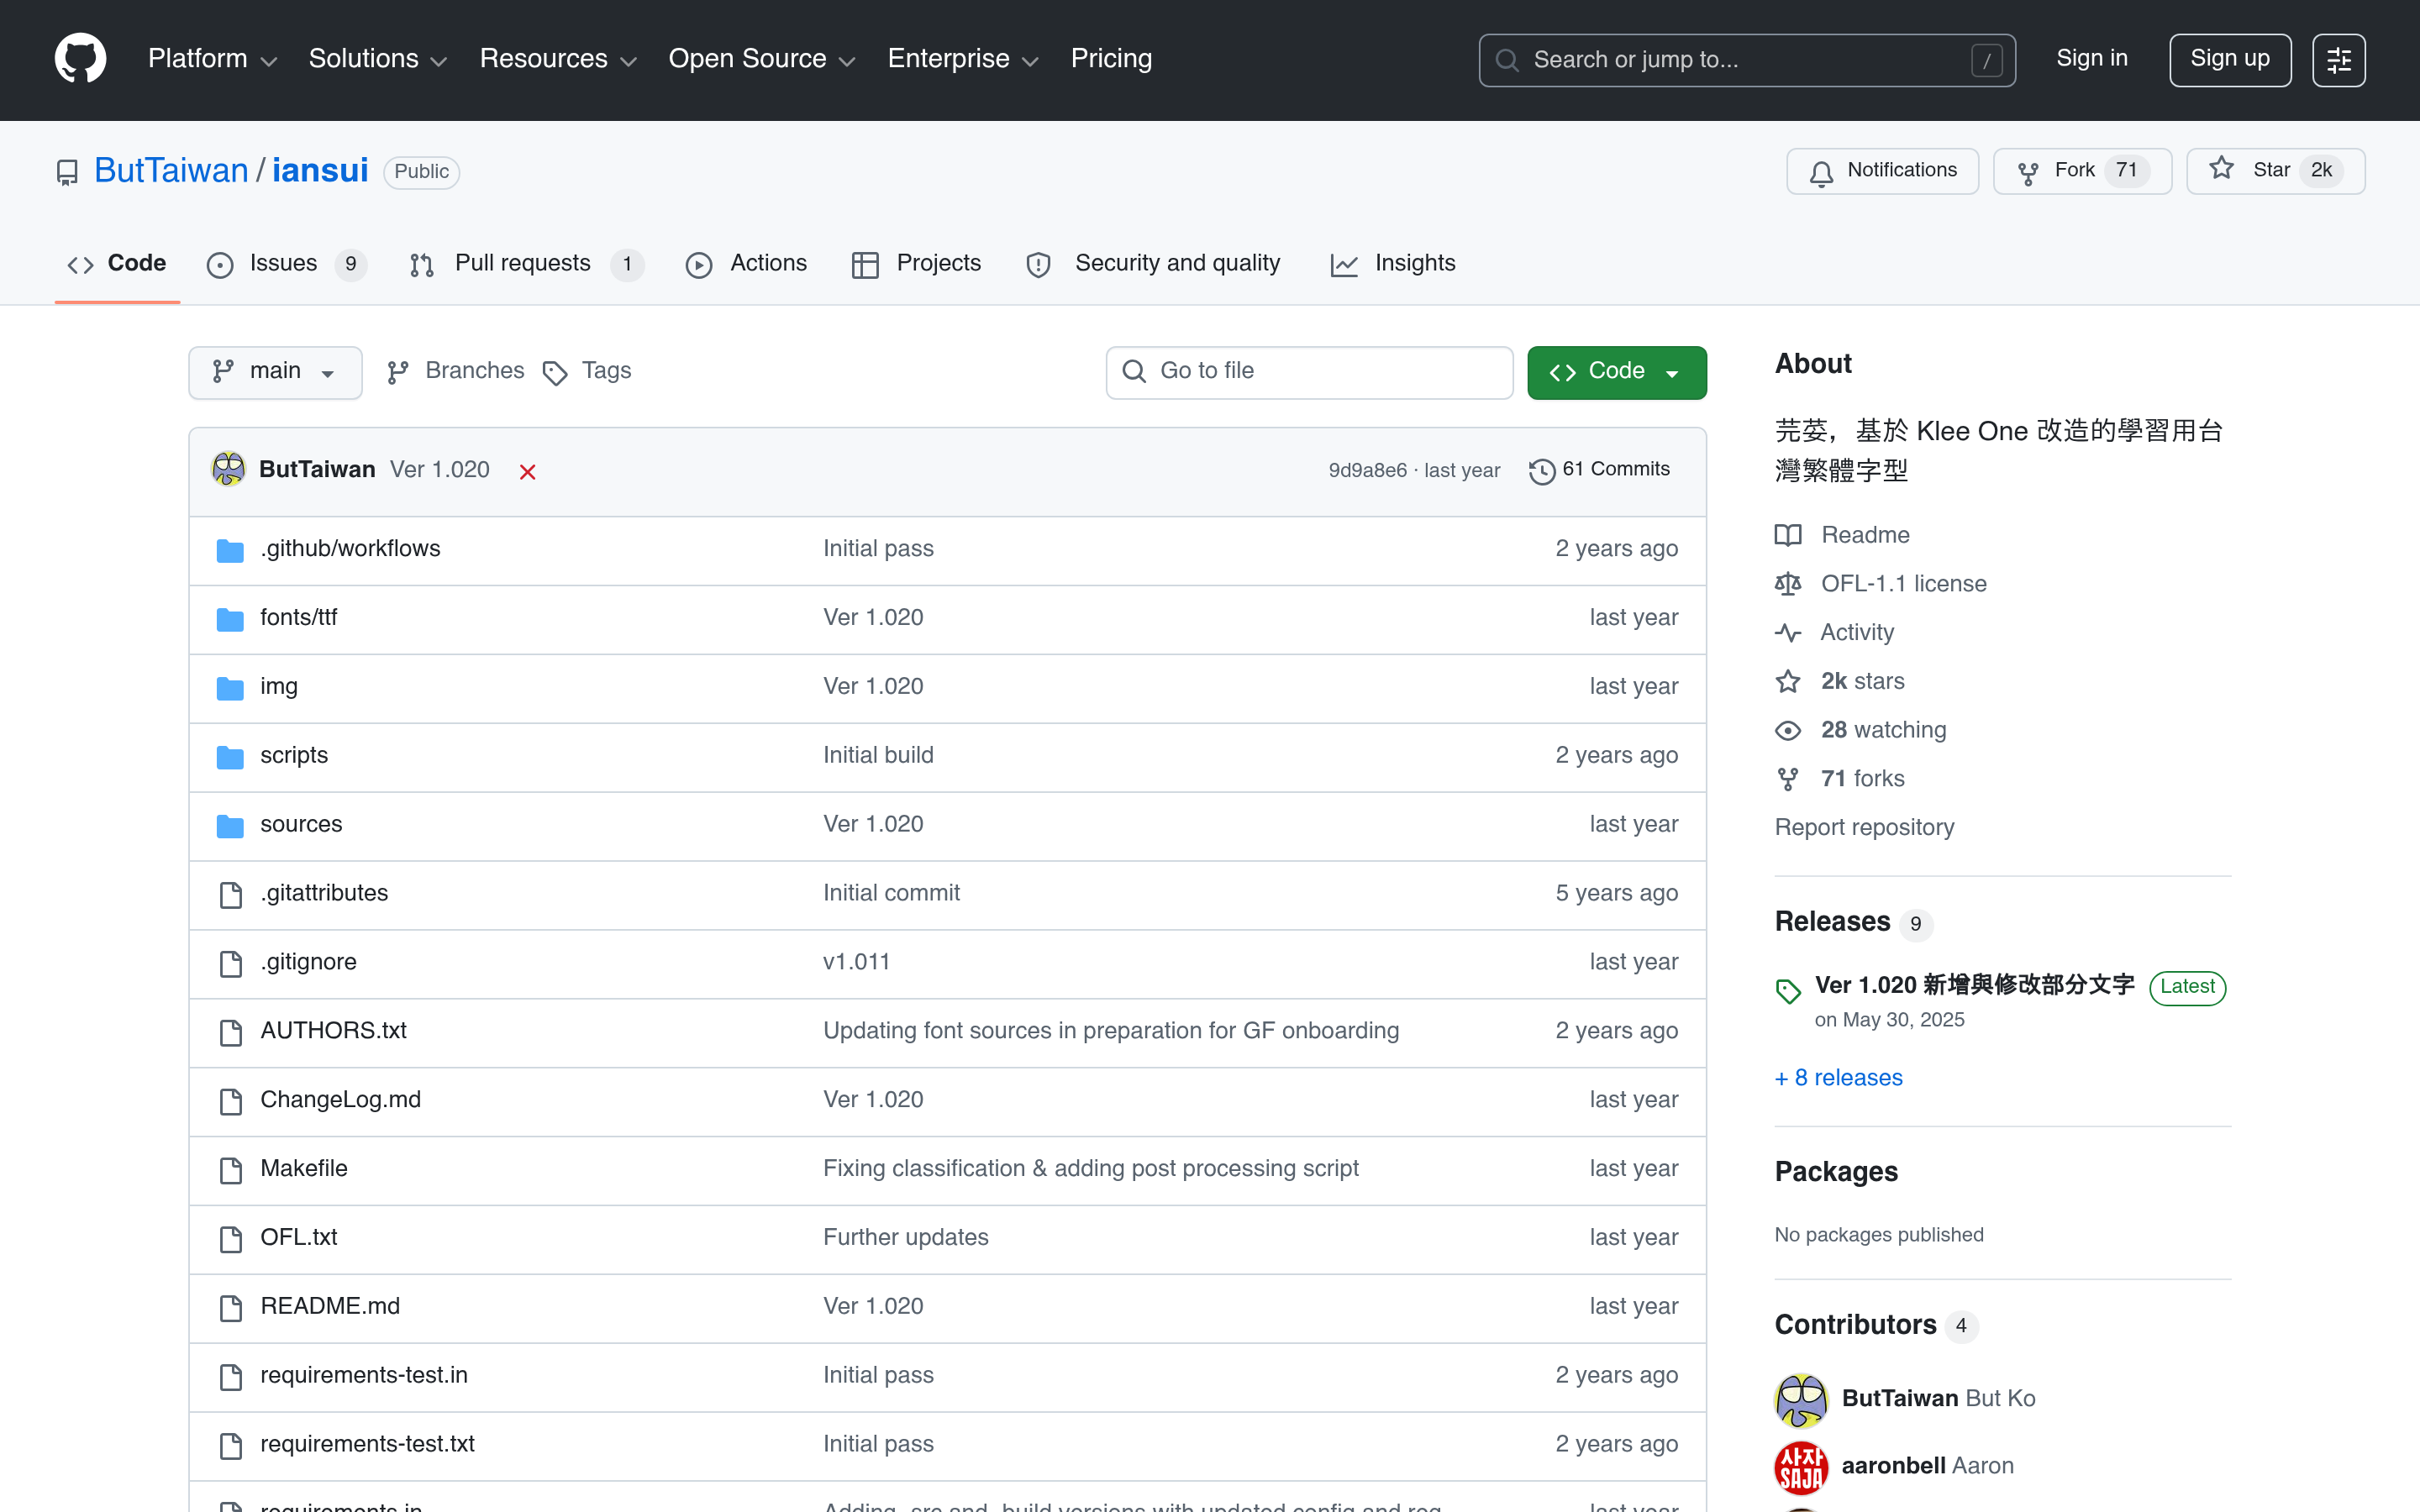2420x1512 pixels.
Task: Expand the Enterprise menu
Action: click(x=964, y=59)
